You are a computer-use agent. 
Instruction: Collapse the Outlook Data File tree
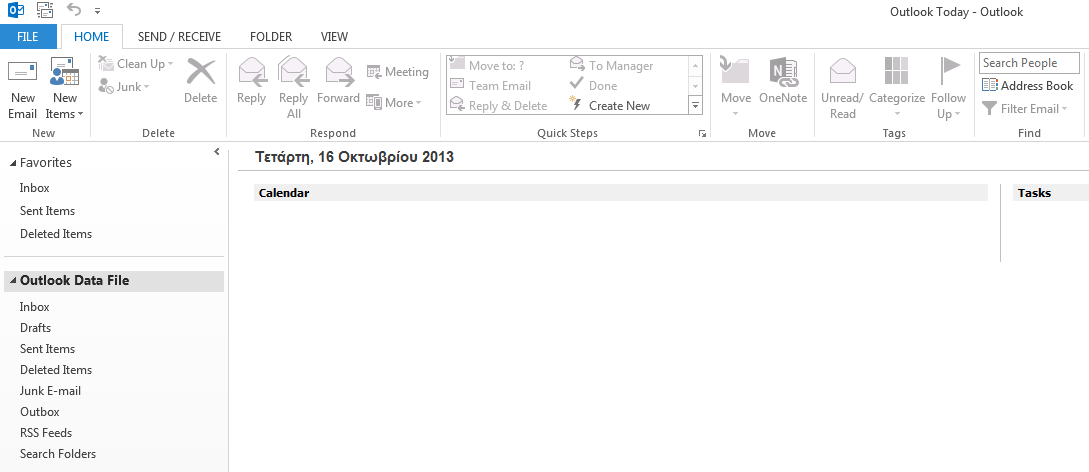(11, 282)
